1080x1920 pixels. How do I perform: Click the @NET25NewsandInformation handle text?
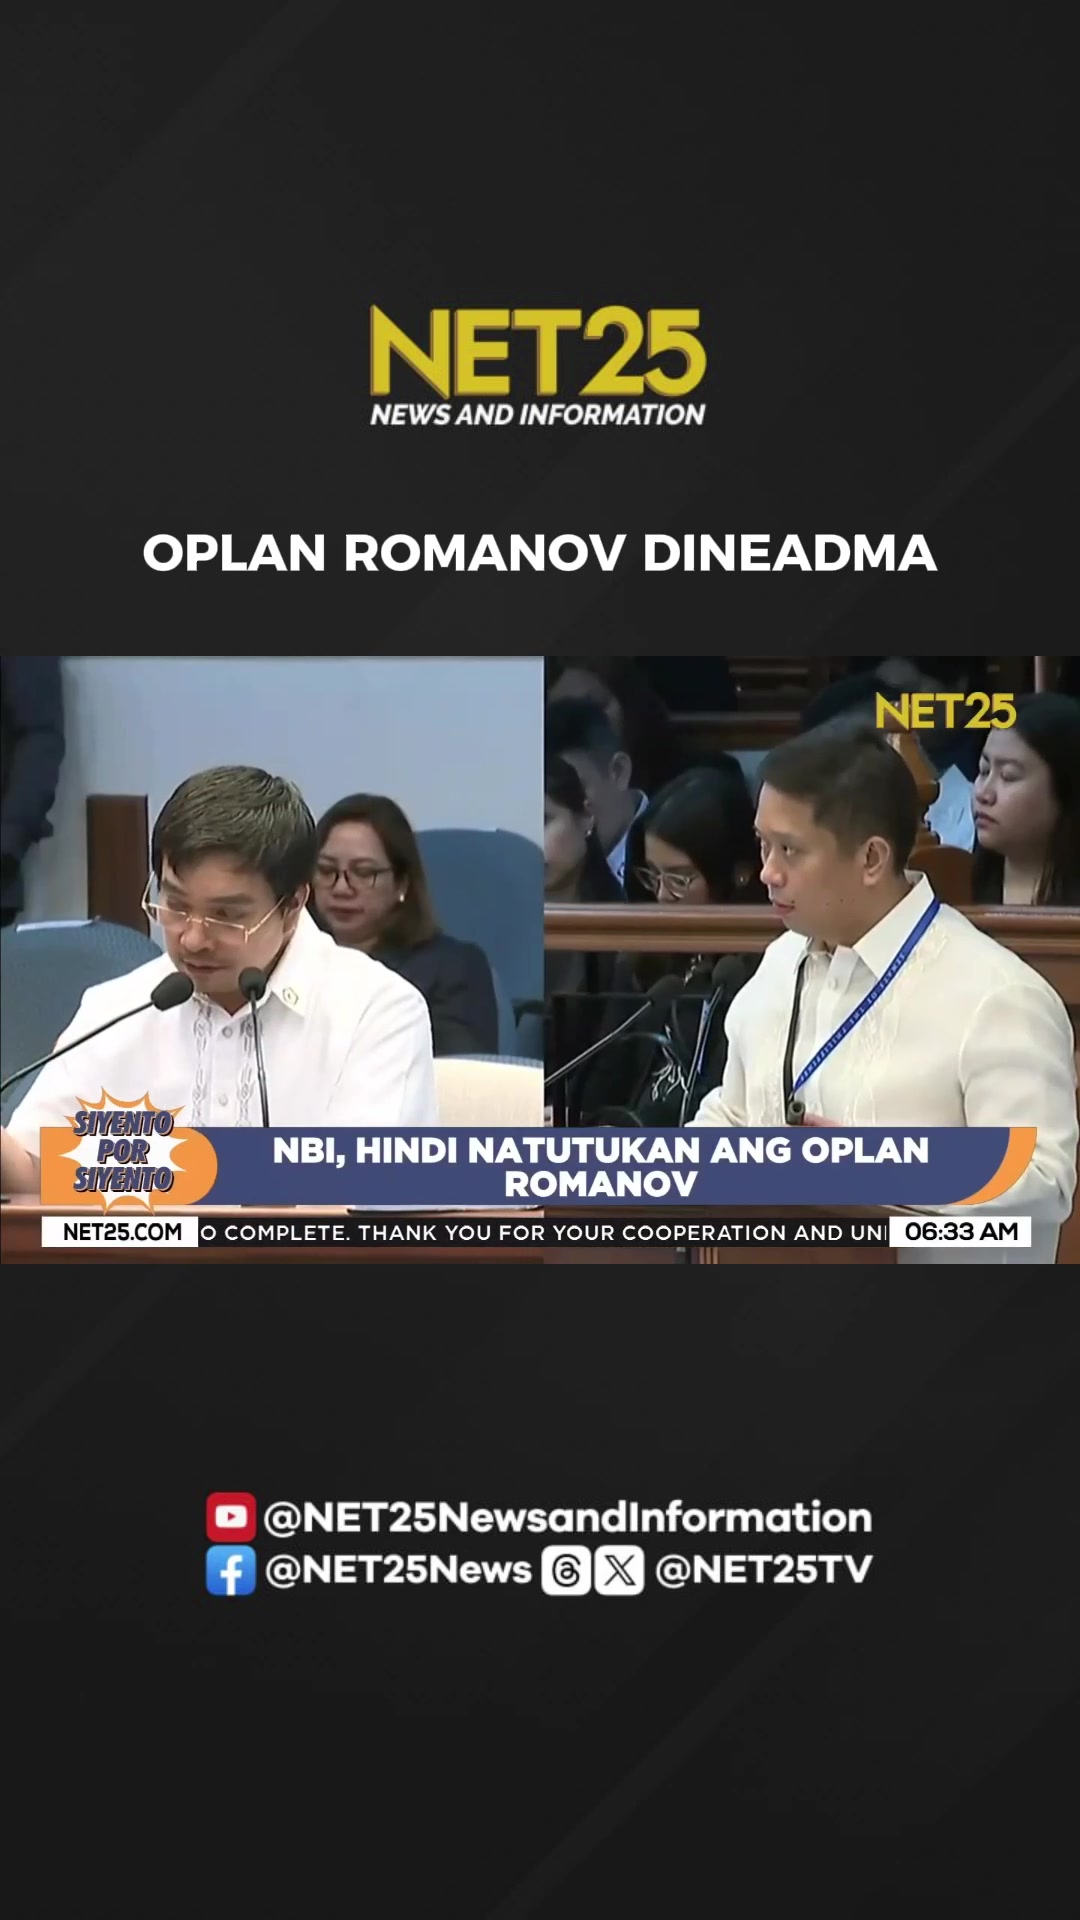(567, 1517)
